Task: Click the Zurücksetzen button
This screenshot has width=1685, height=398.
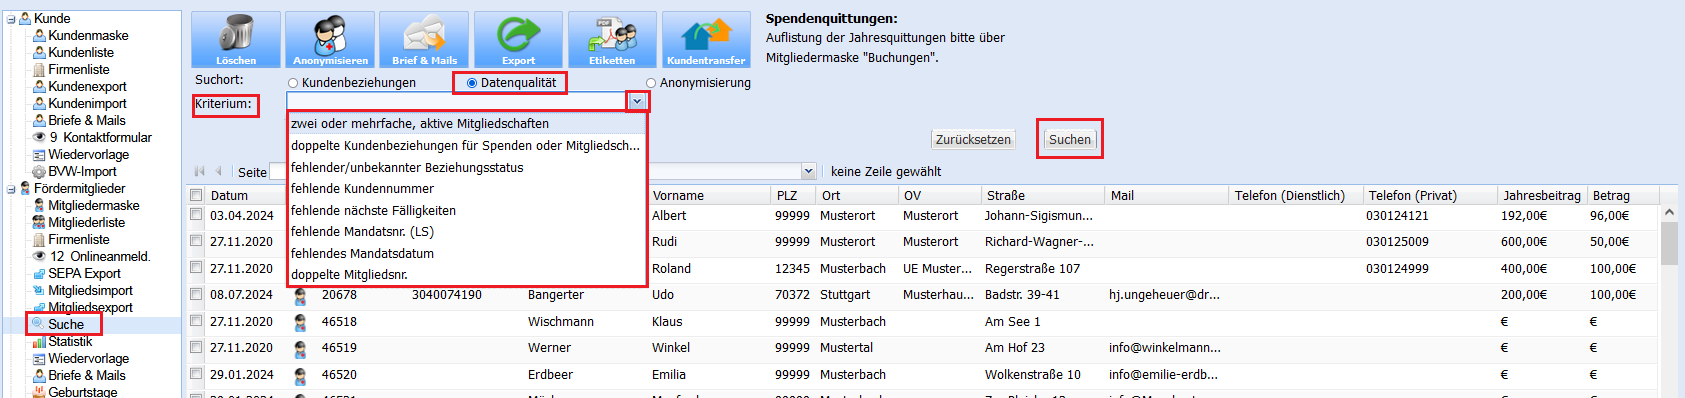Action: pos(973,139)
